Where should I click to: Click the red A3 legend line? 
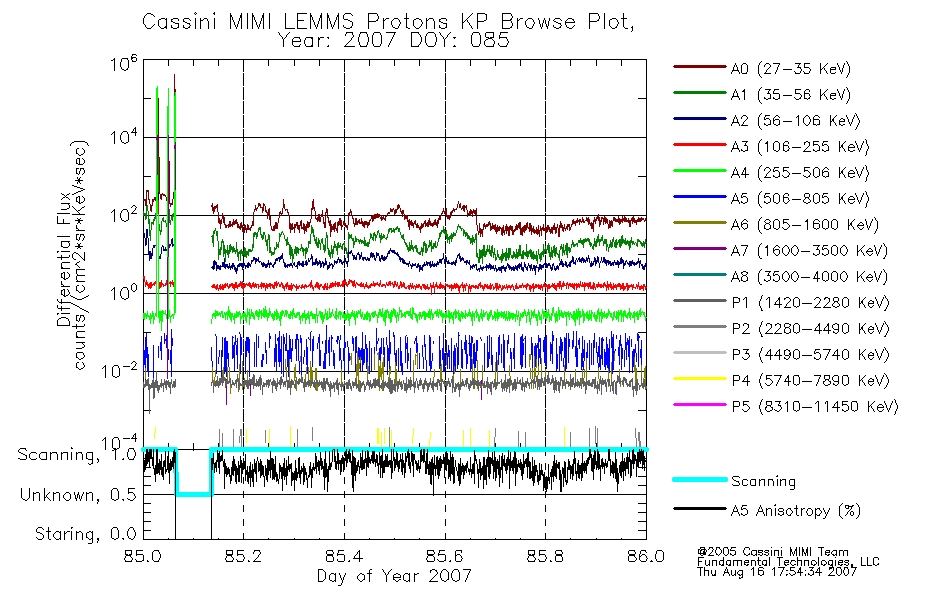(x=699, y=145)
